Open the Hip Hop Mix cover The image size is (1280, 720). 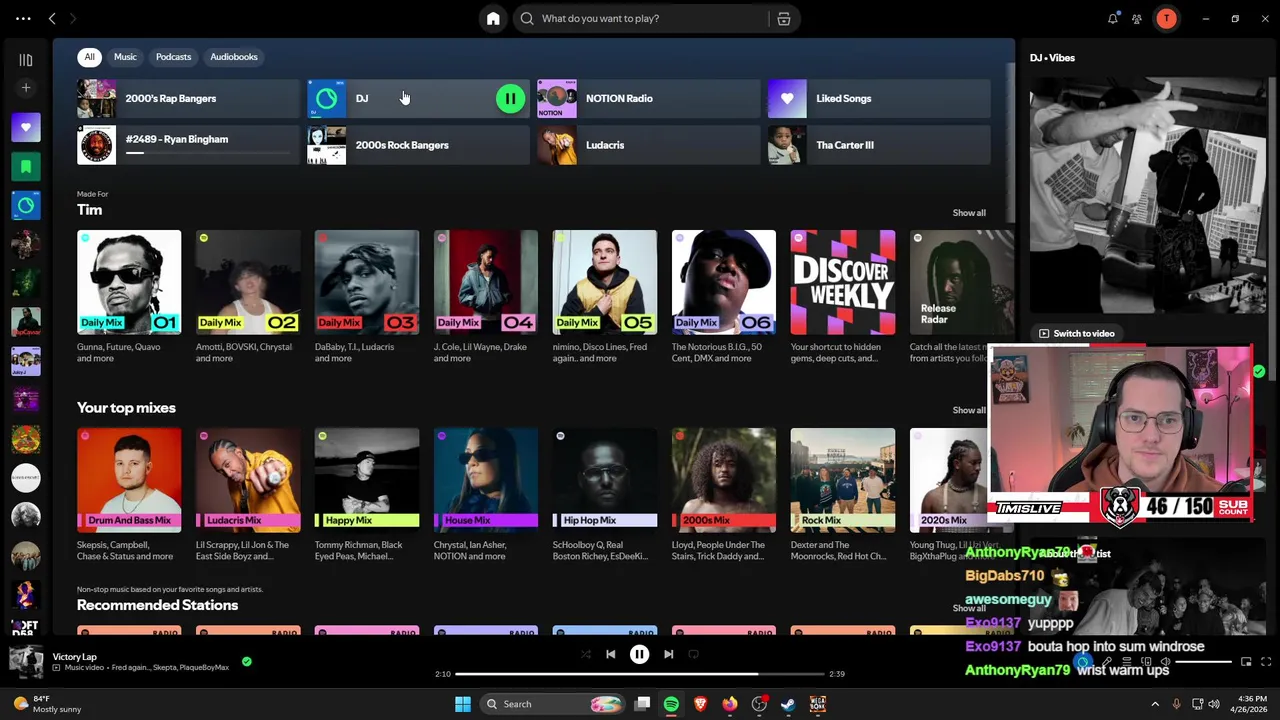[x=605, y=480]
